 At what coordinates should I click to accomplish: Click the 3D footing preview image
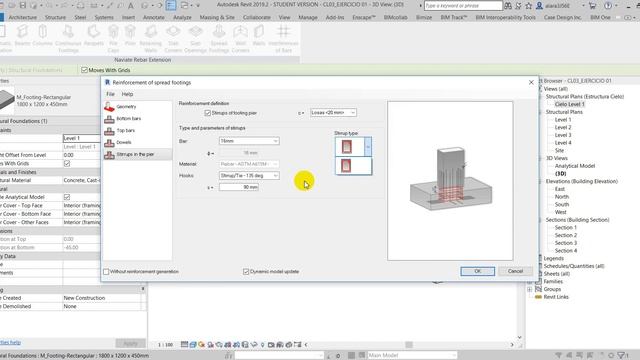coord(450,181)
